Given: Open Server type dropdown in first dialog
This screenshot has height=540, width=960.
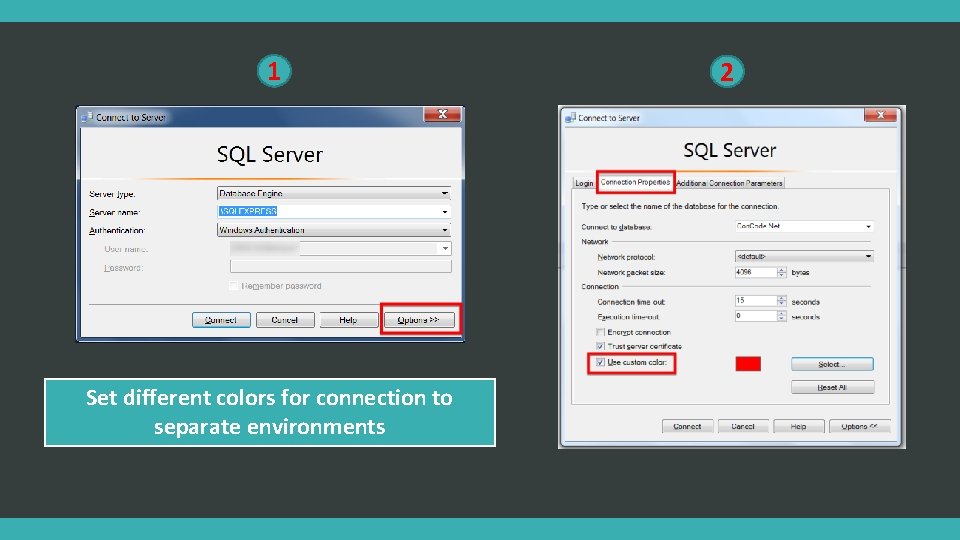Looking at the screenshot, I should 334,193.
